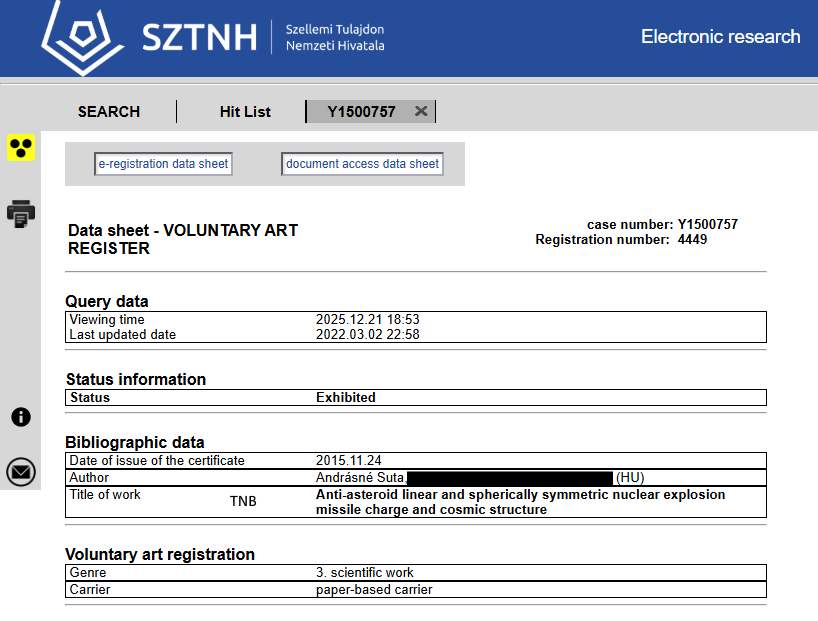This screenshot has height=621, width=818.
Task: Click the Exhibited status value
Action: pos(346,397)
